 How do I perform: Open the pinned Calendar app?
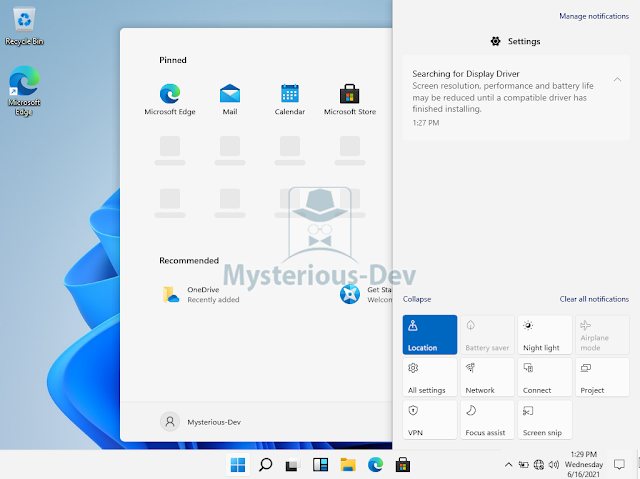(x=290, y=94)
